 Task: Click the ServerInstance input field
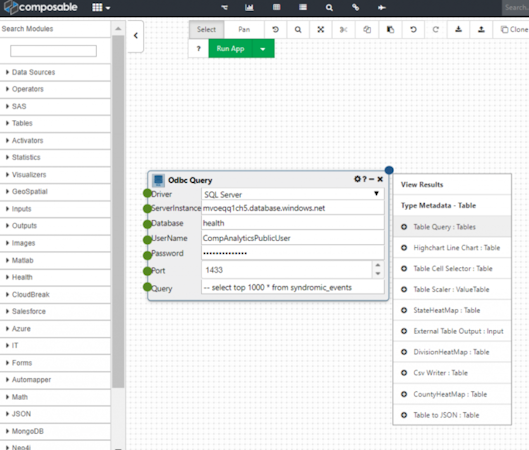[293, 208]
